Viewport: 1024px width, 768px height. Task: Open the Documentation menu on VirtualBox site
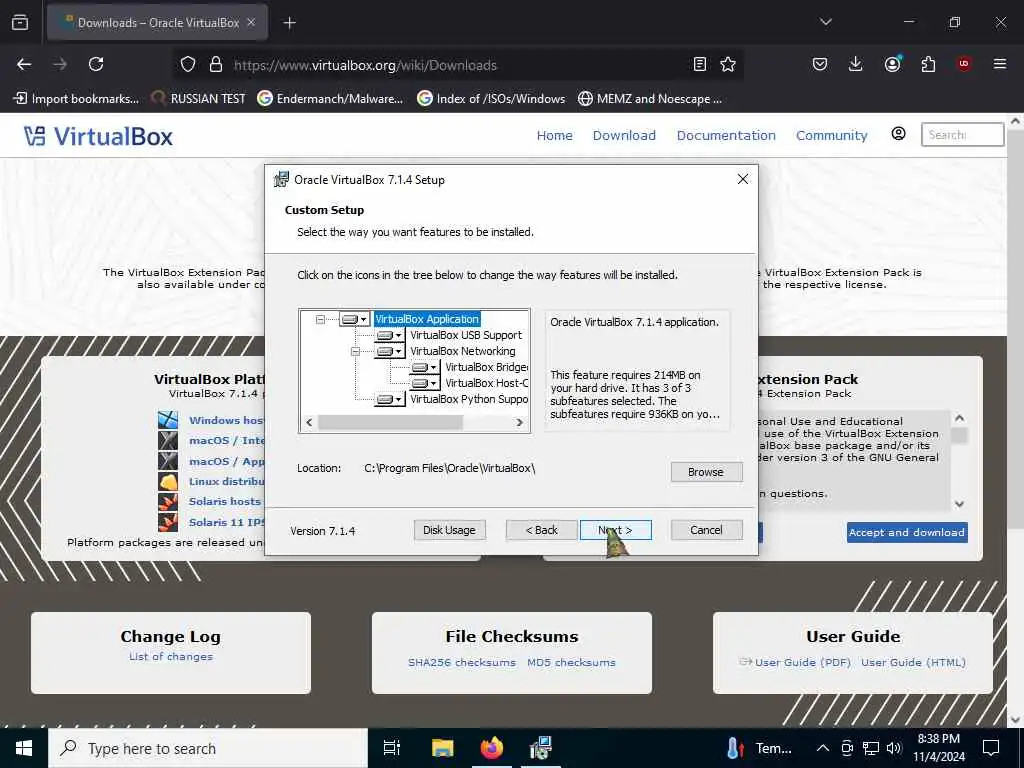(x=726, y=135)
